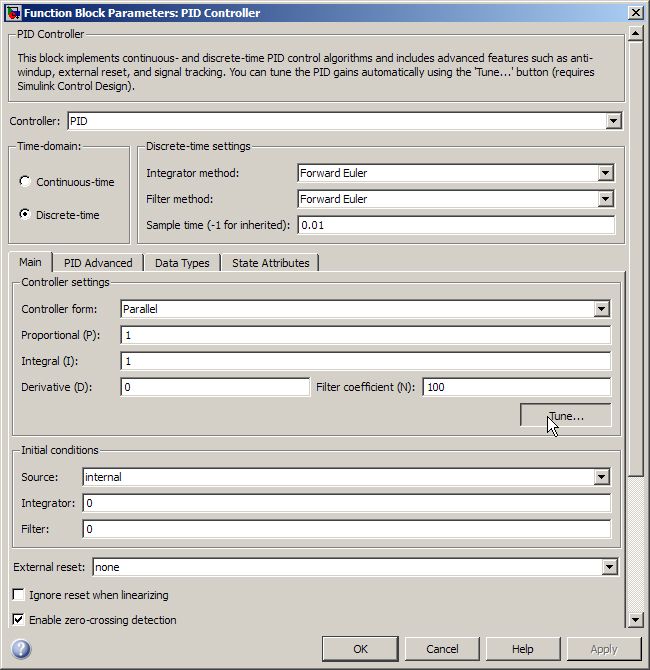Viewport: 650px width, 670px height.
Task: Expand the Integrator method dropdown
Action: click(605, 173)
